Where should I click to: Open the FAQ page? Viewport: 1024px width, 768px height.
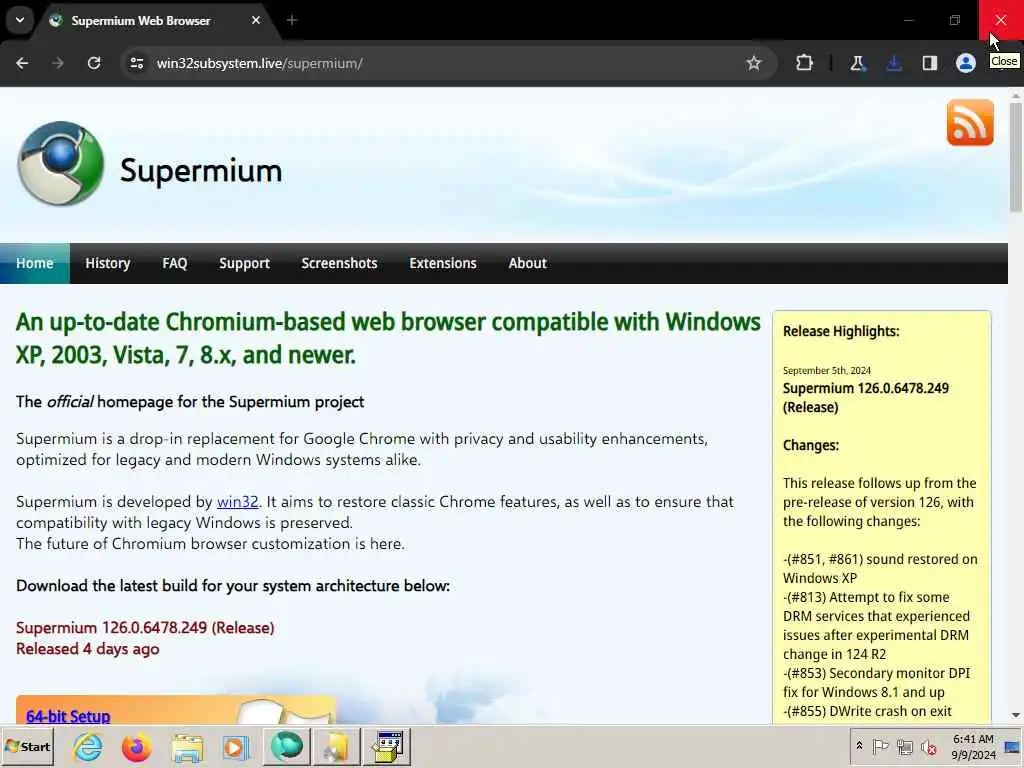[174, 263]
